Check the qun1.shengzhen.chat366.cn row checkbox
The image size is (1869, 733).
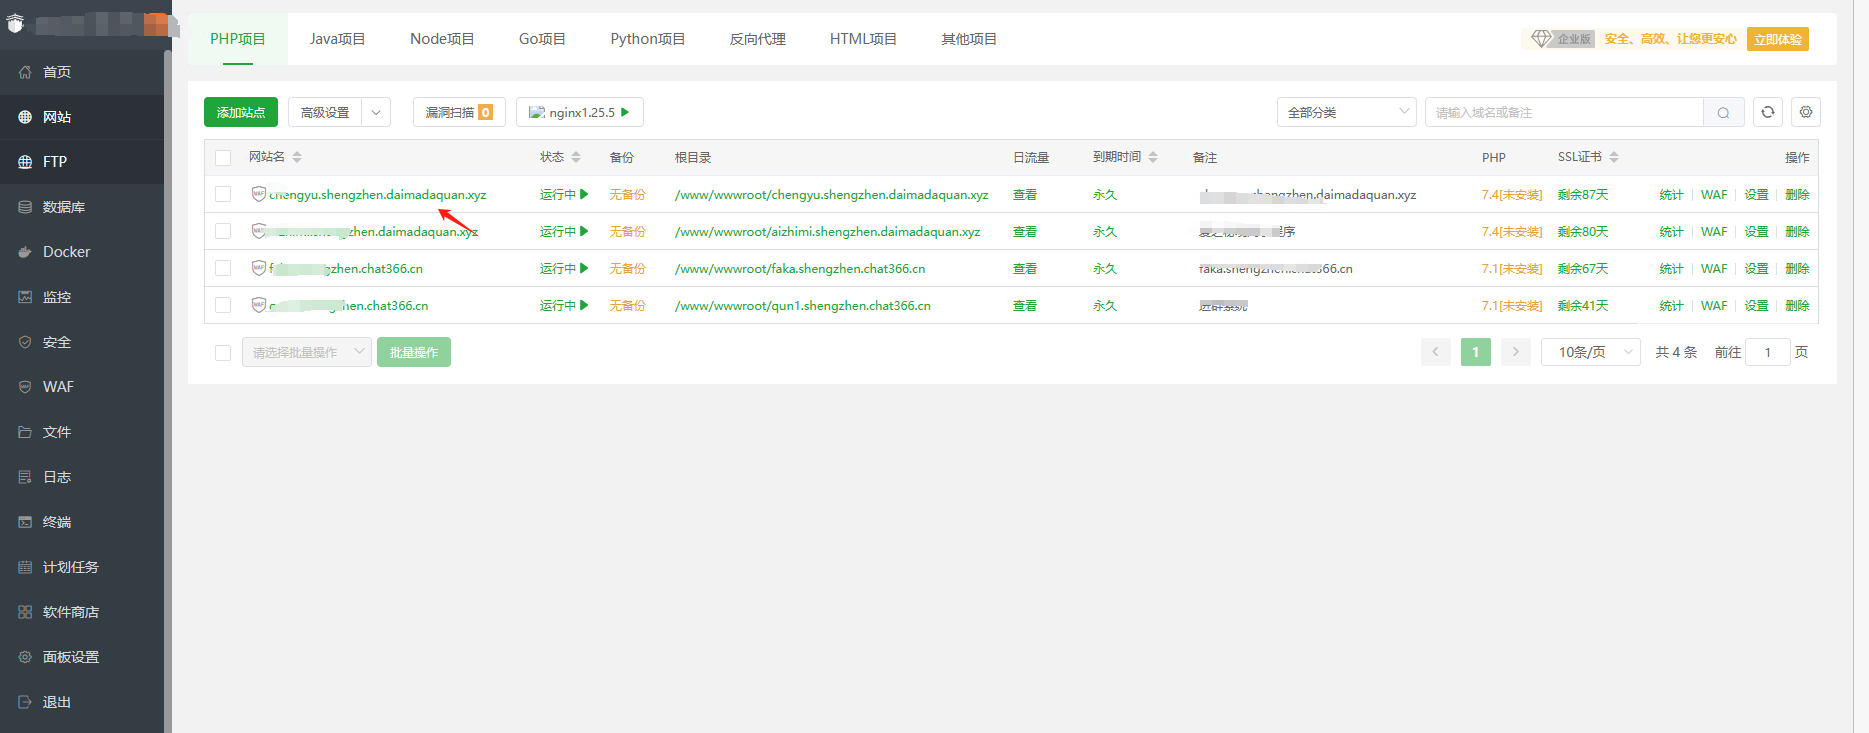pyautogui.click(x=223, y=305)
